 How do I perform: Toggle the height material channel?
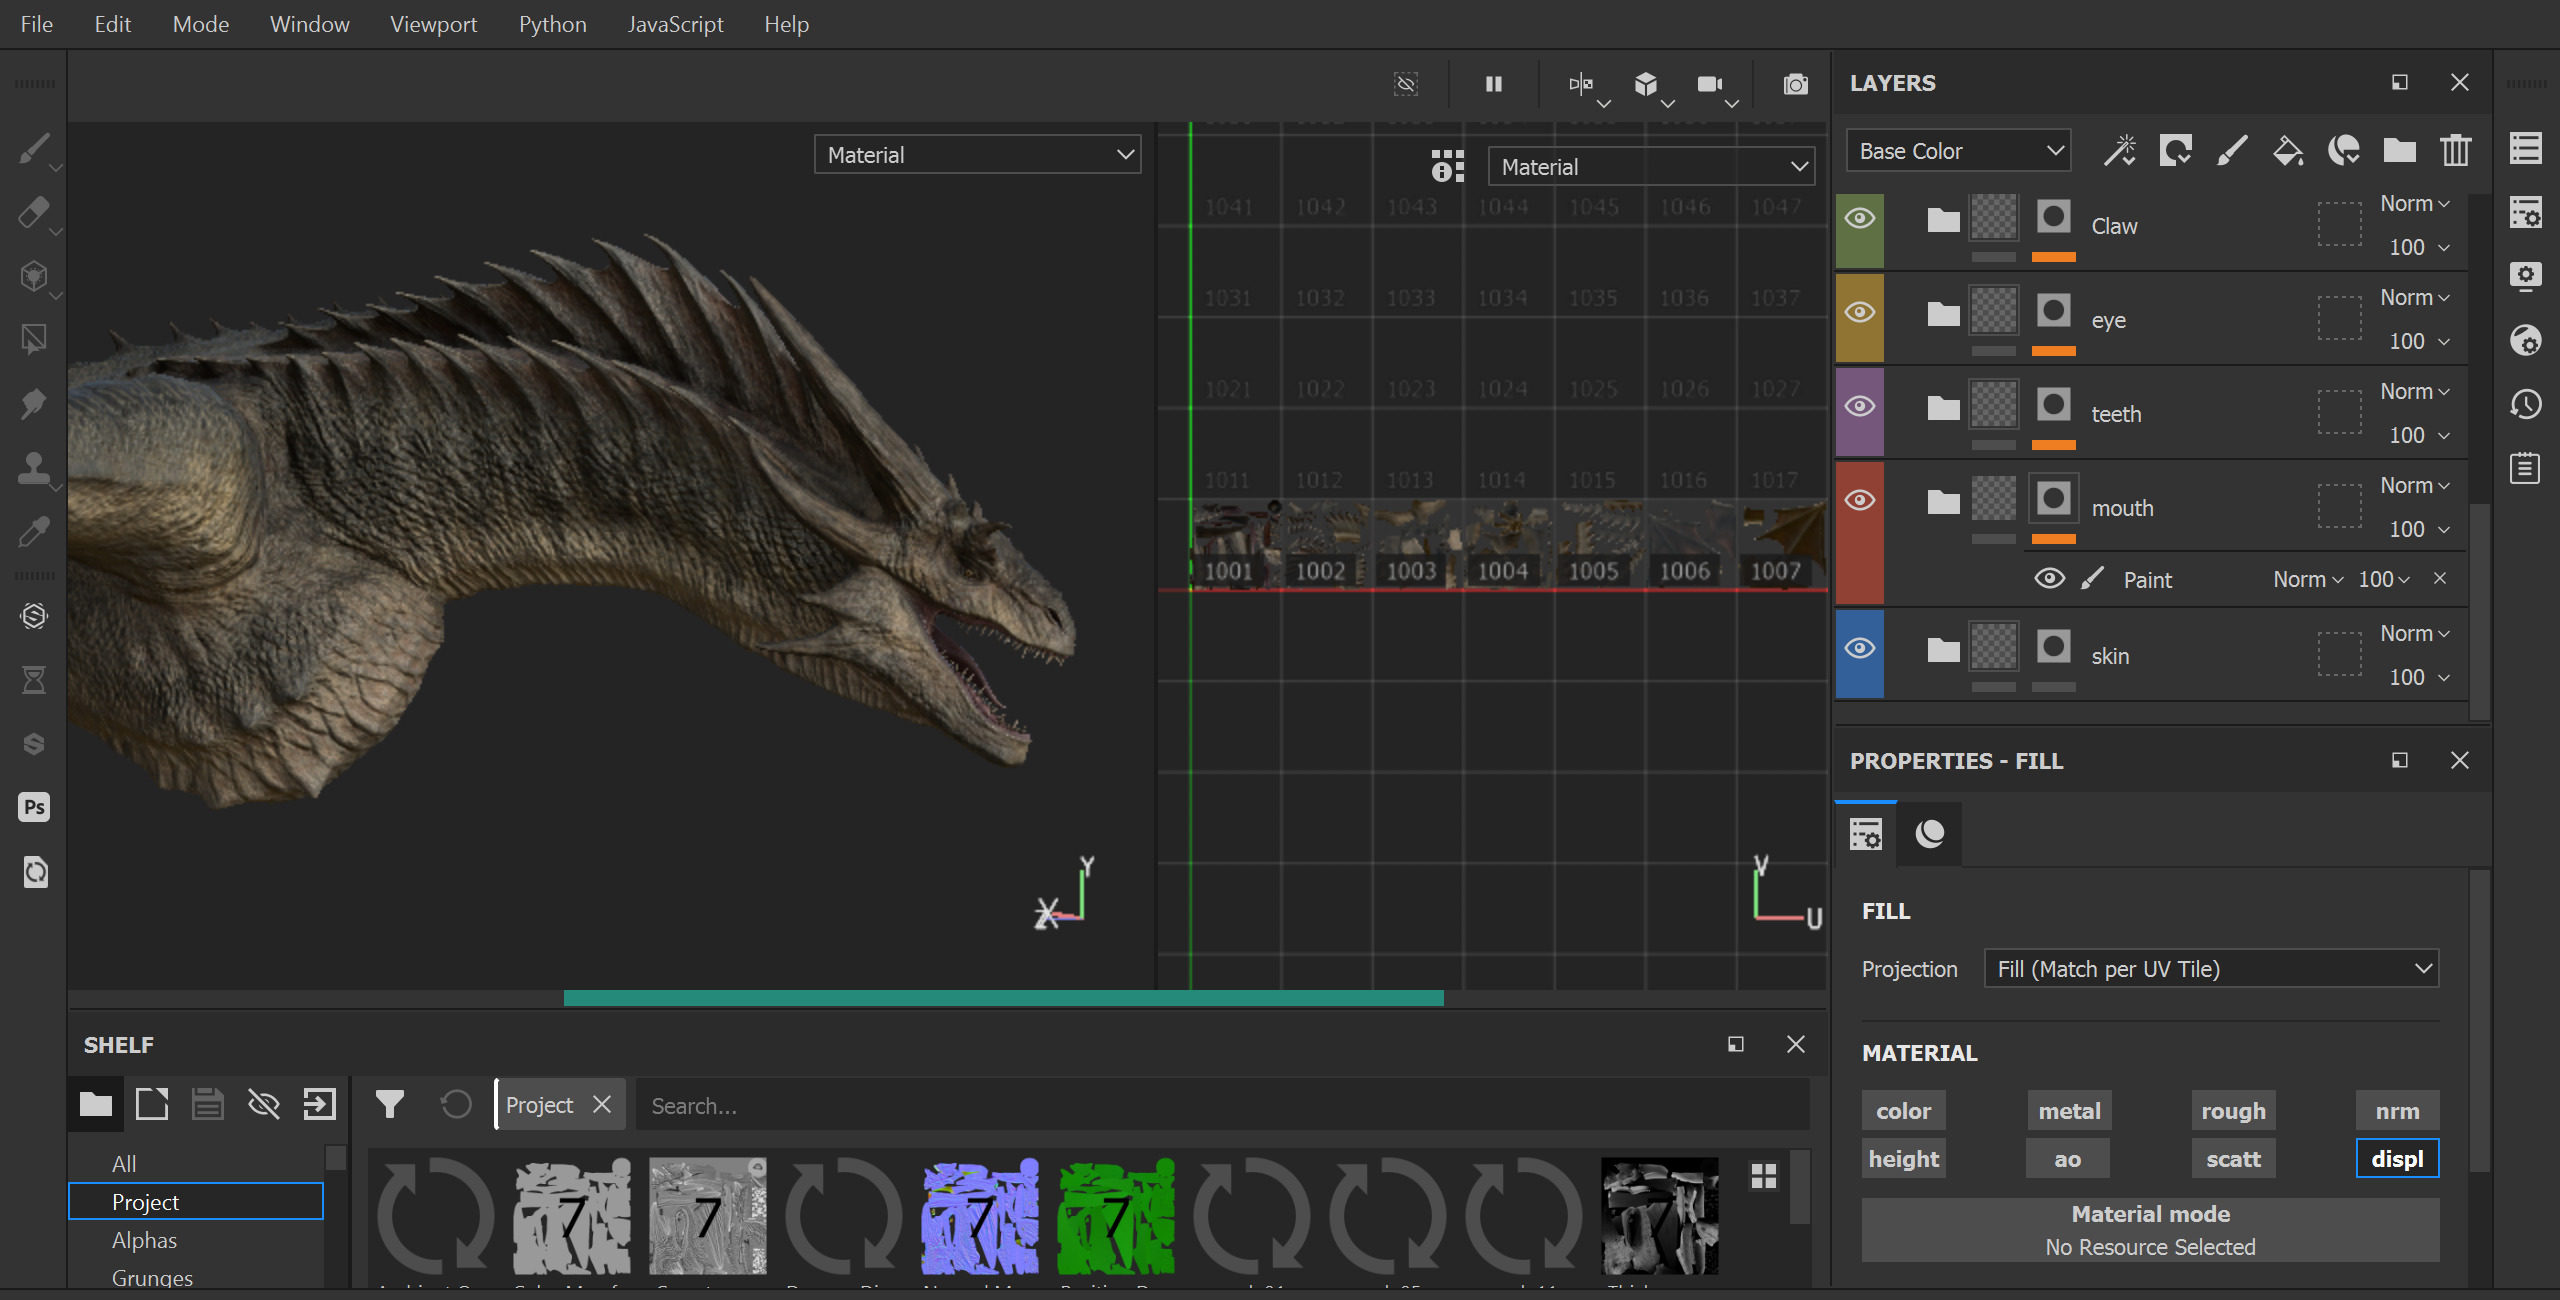[1903, 1159]
